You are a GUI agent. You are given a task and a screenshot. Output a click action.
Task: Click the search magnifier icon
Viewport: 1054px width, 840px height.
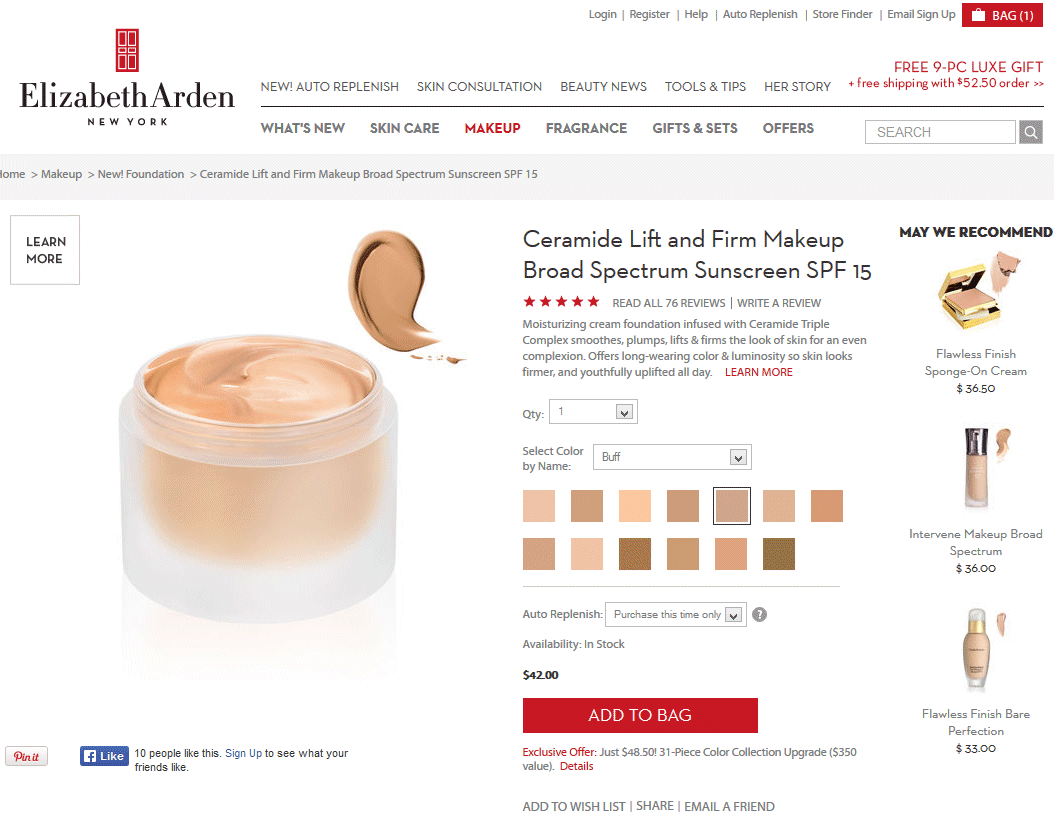pos(1030,132)
